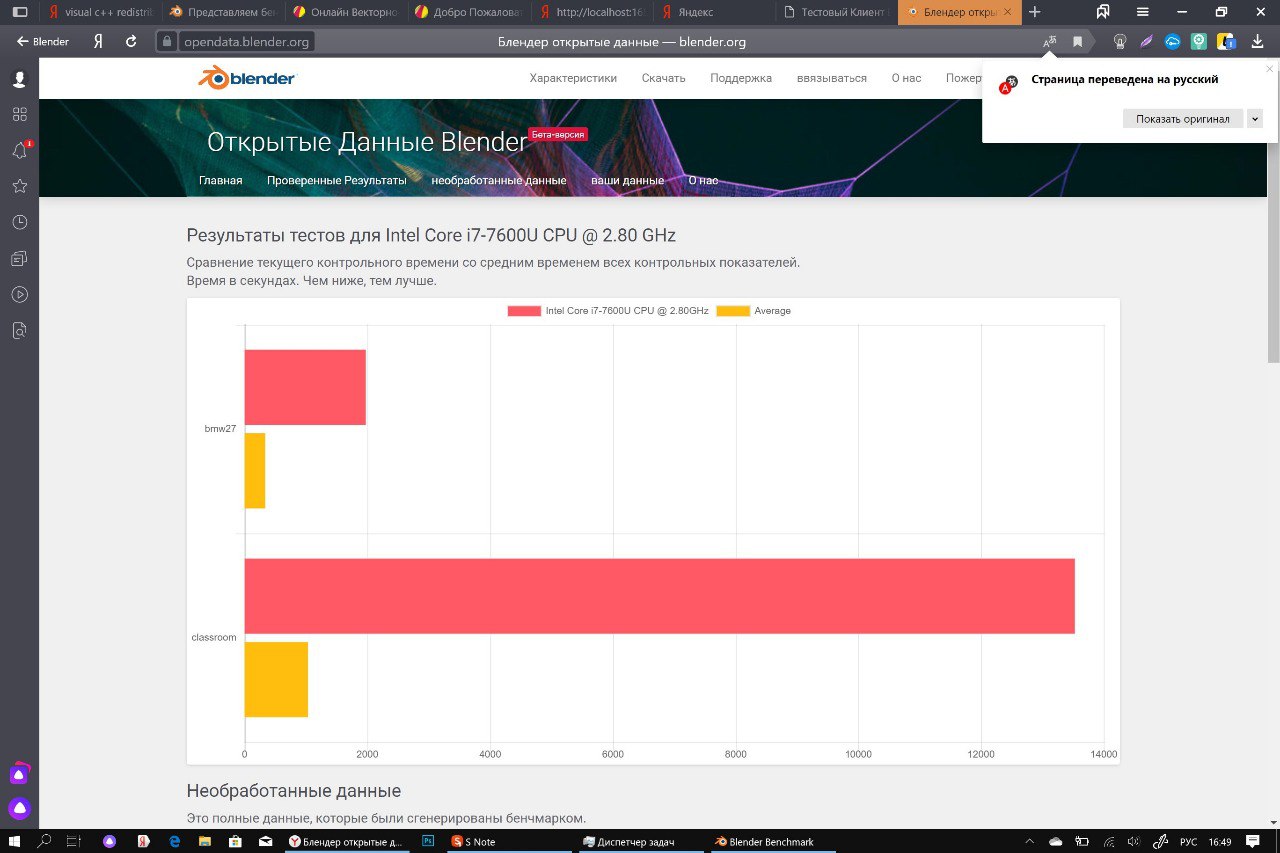The height and width of the screenshot is (853, 1280).
Task: Open Blender Benchmark from taskbar
Action: (x=775, y=842)
